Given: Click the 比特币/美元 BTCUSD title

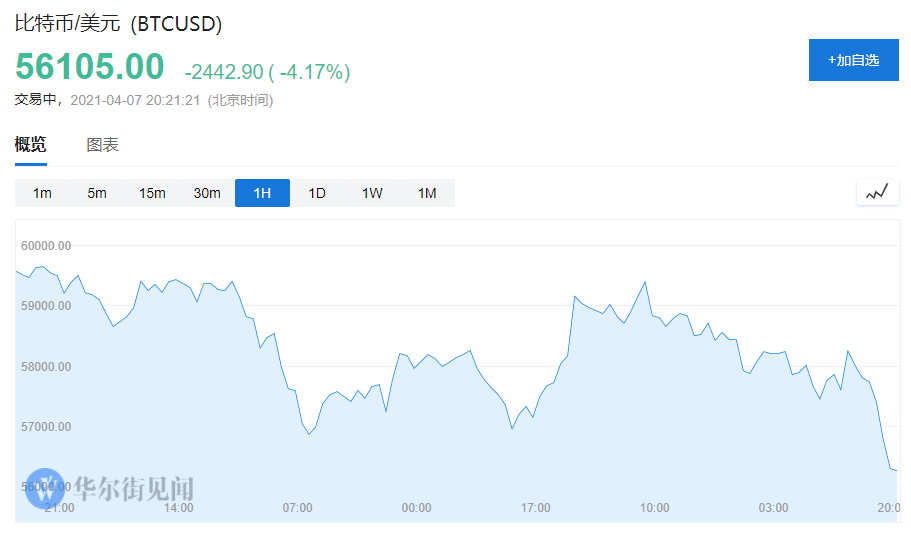Looking at the screenshot, I should point(118,23).
